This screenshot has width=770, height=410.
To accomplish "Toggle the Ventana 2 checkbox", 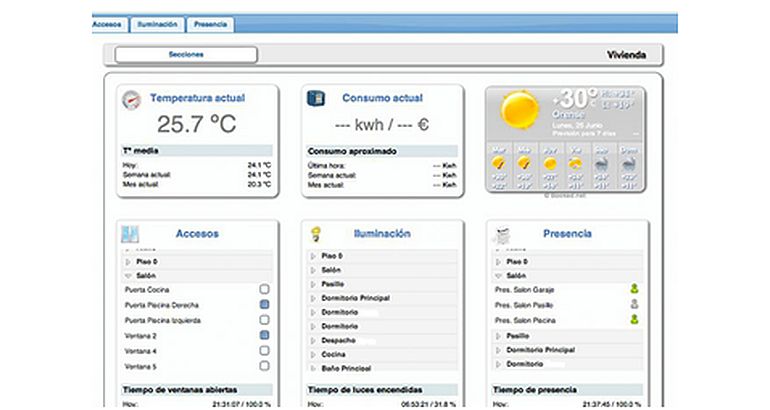I will [264, 335].
